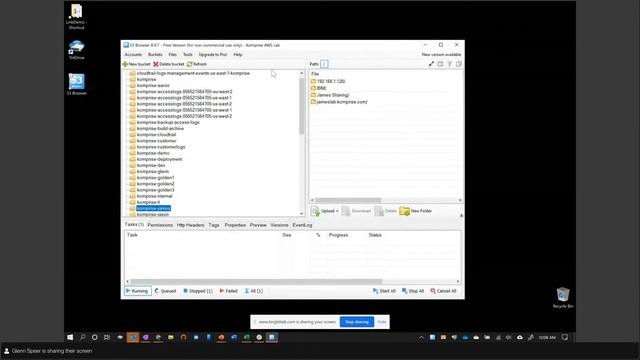Expand the Upload dropdown arrow
This screenshot has height=360, width=640.
coord(337,211)
